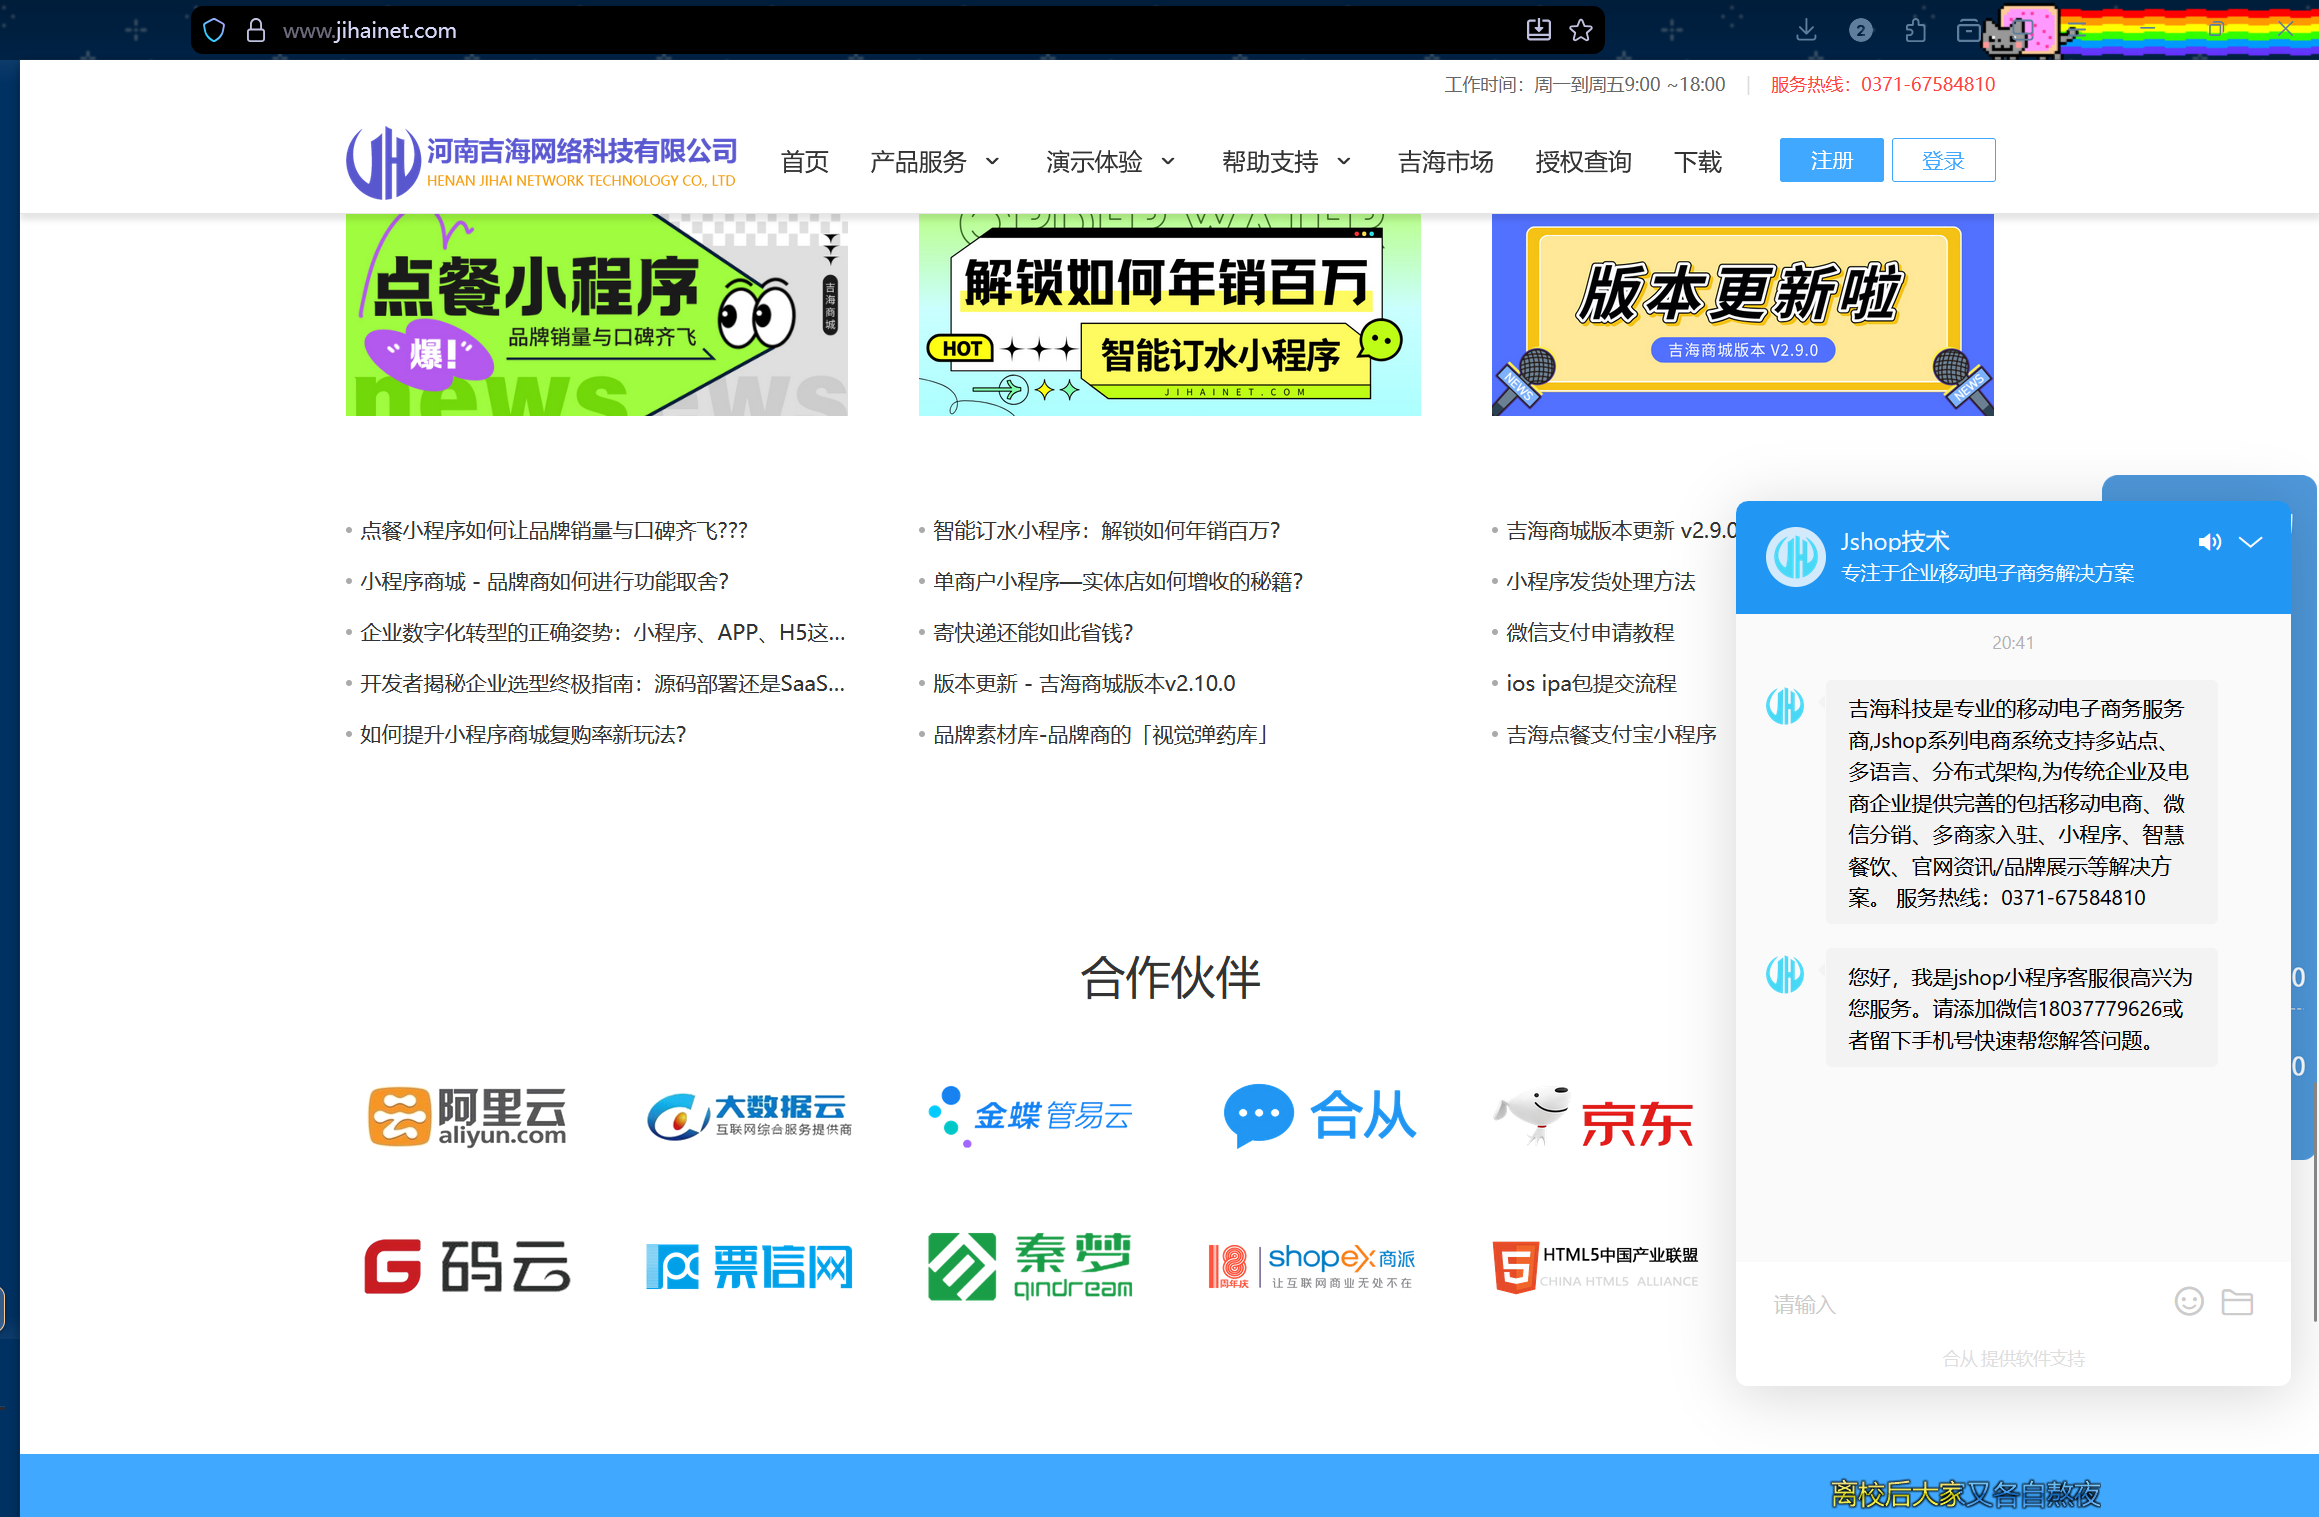
Task: Mute the chat sound via the speaker icon
Action: pyautogui.click(x=2210, y=541)
